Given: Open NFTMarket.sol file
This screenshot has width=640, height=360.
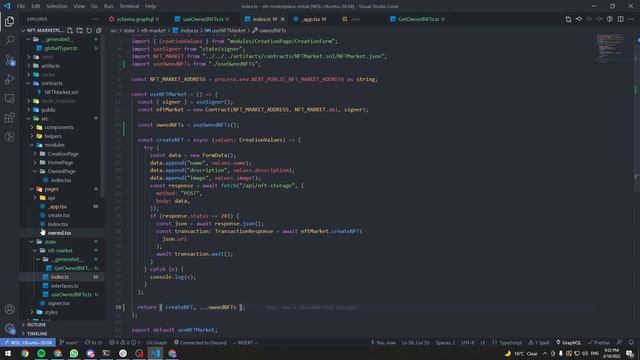Looking at the screenshot, I should click(x=61, y=92).
